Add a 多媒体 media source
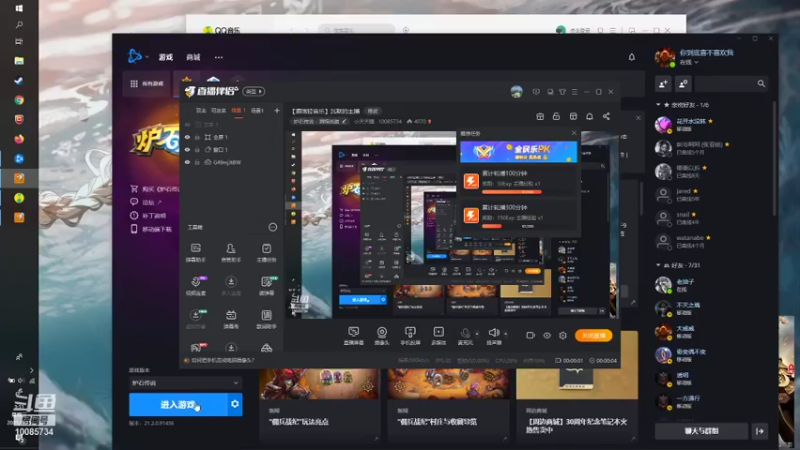The height and width of the screenshot is (450, 800). pos(438,336)
